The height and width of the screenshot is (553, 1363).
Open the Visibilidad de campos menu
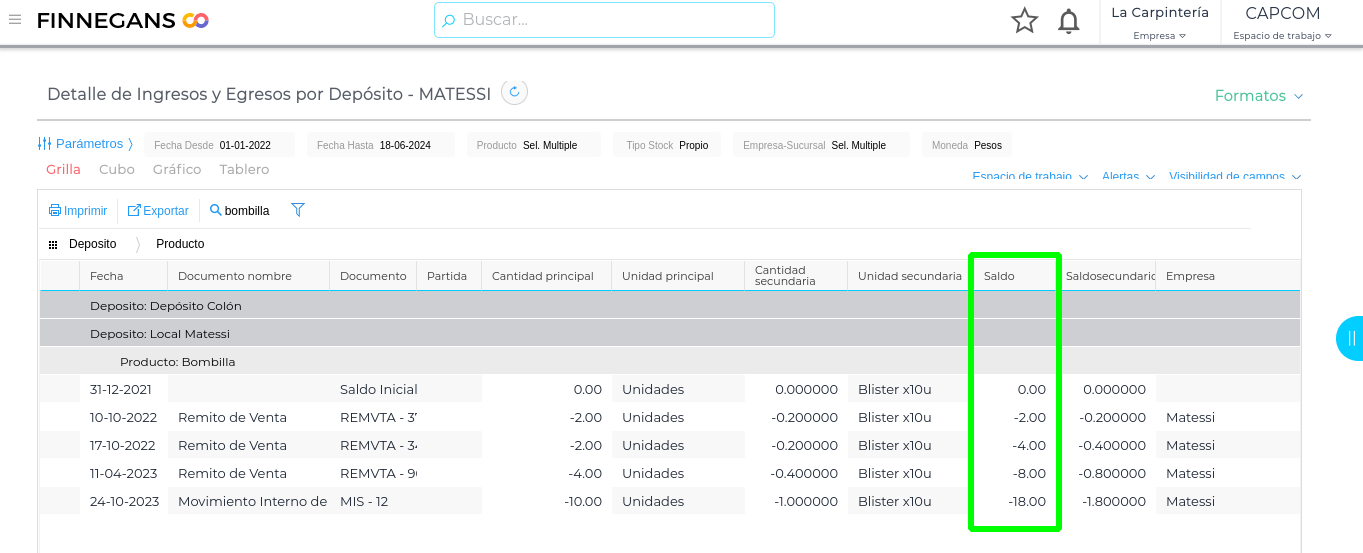(x=1234, y=177)
